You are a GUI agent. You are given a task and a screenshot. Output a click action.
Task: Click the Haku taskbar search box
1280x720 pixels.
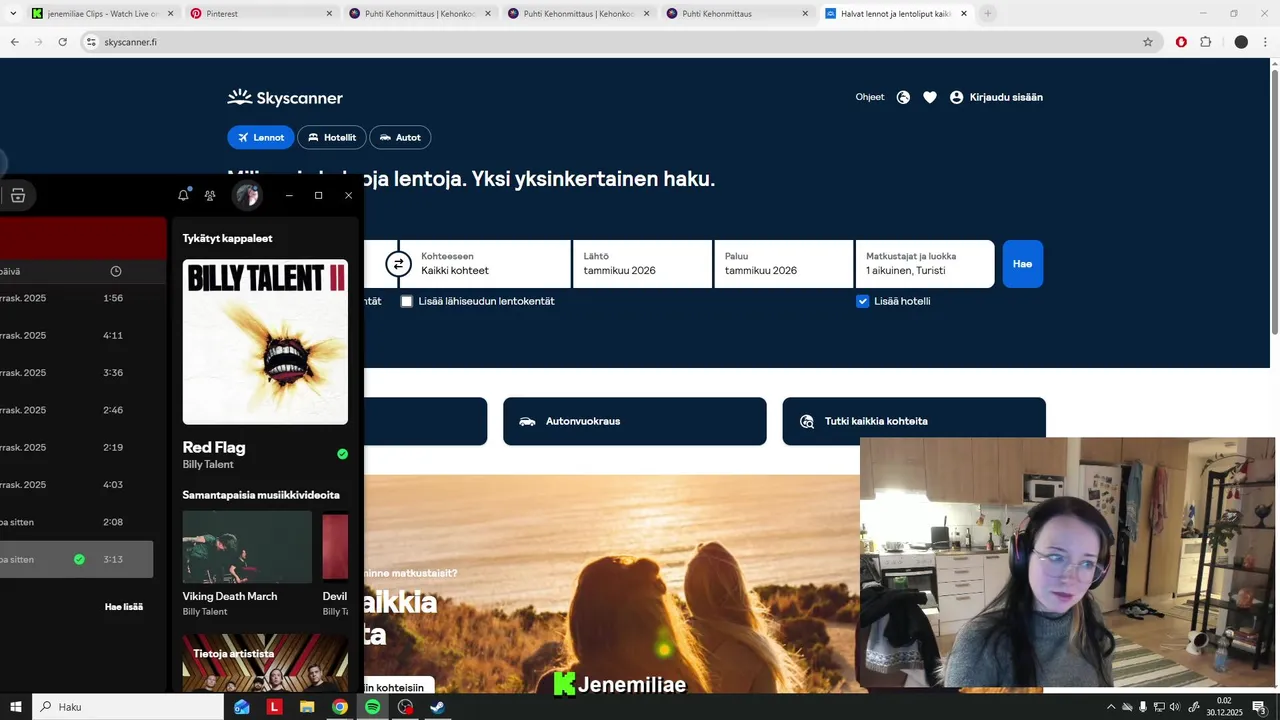(128, 707)
